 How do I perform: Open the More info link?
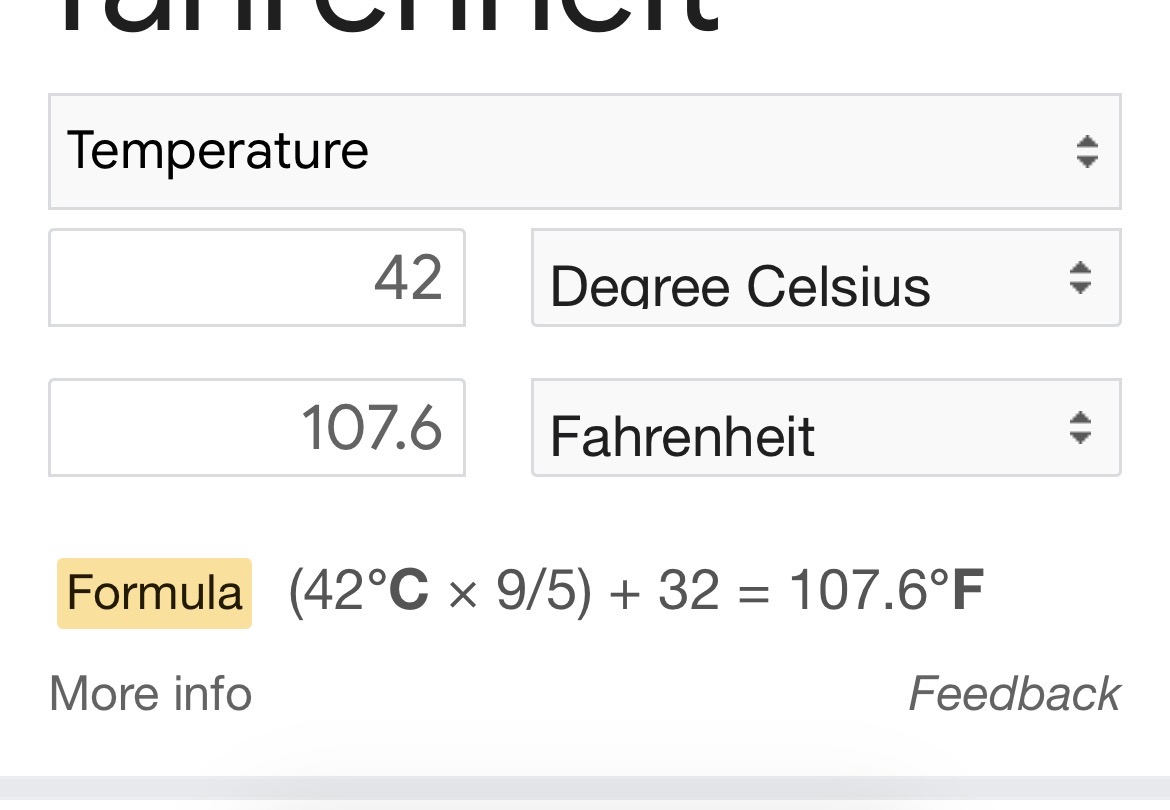coord(150,694)
